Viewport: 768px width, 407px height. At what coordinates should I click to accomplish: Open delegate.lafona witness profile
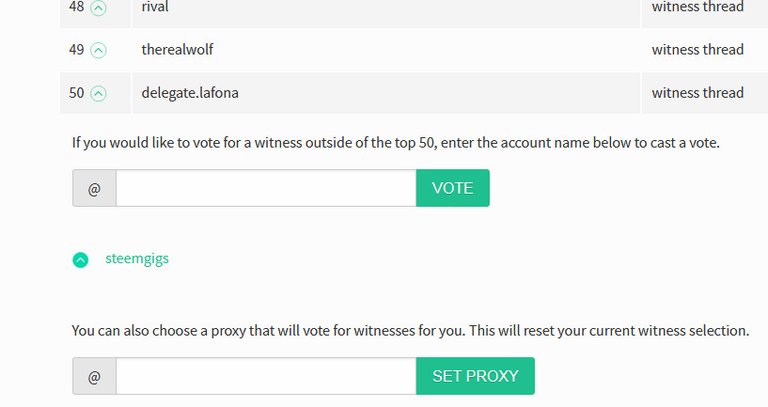(x=190, y=93)
